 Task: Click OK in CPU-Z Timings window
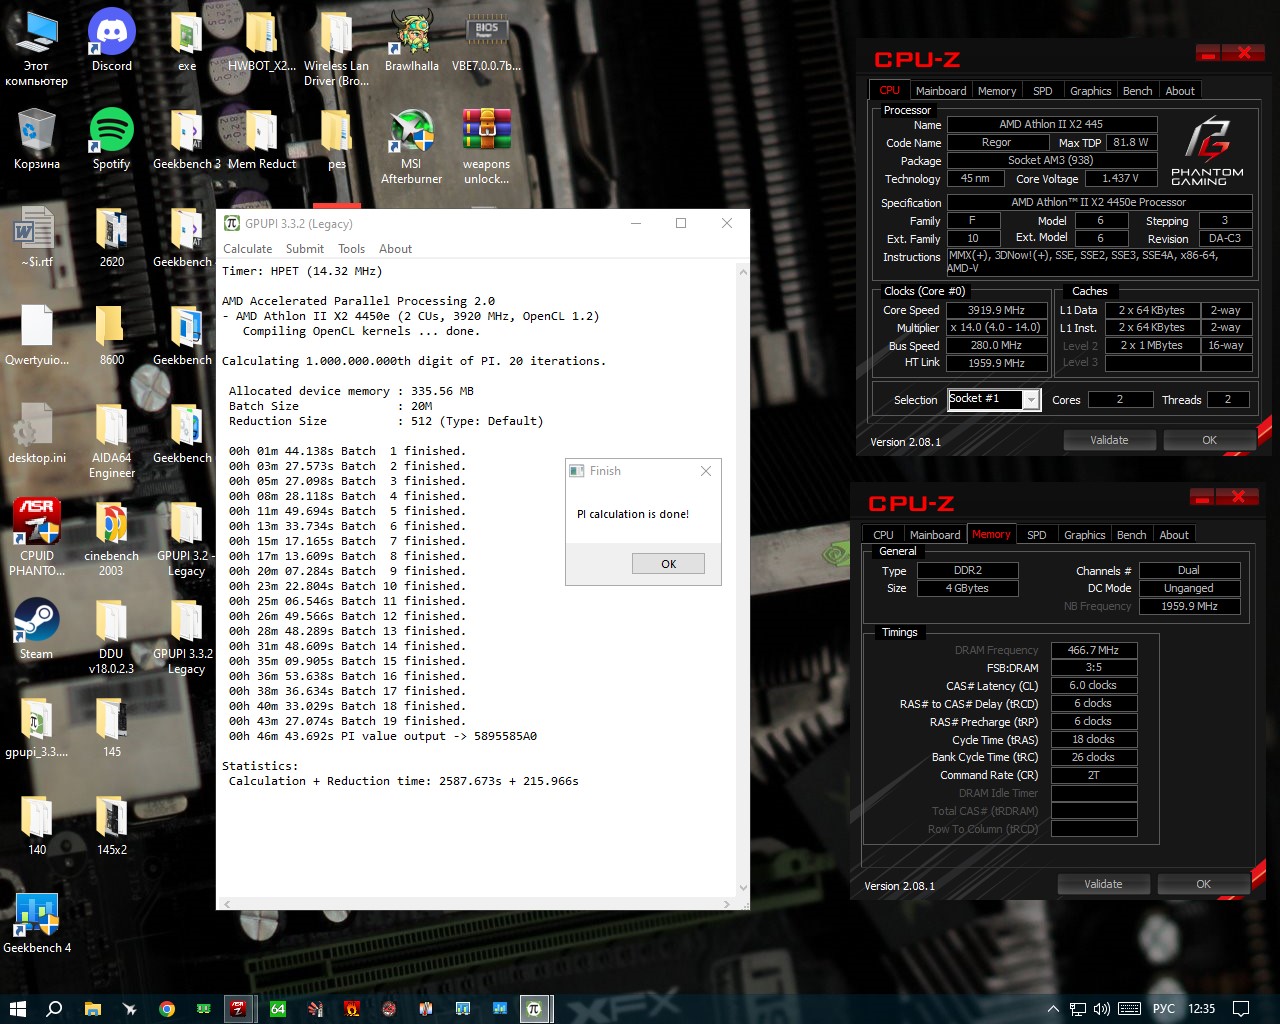click(x=1203, y=884)
